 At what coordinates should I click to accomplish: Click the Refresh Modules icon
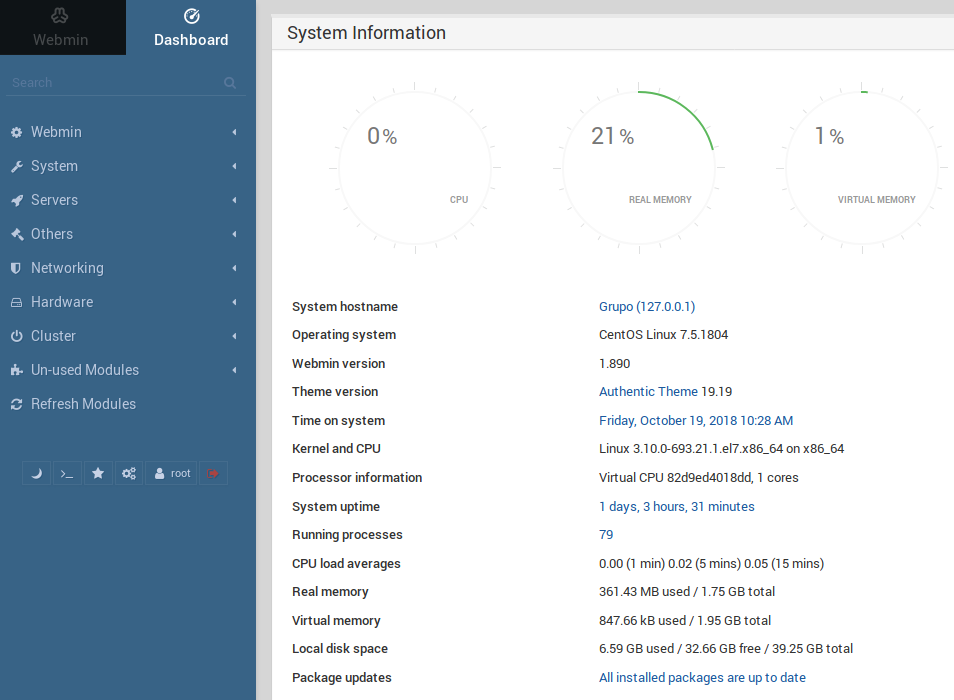[16, 404]
